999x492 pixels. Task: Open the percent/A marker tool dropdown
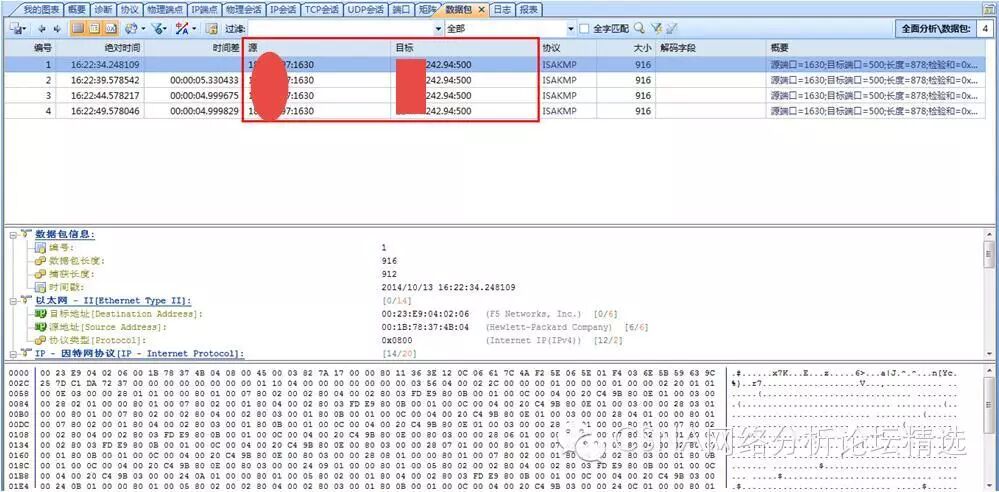click(x=185, y=29)
